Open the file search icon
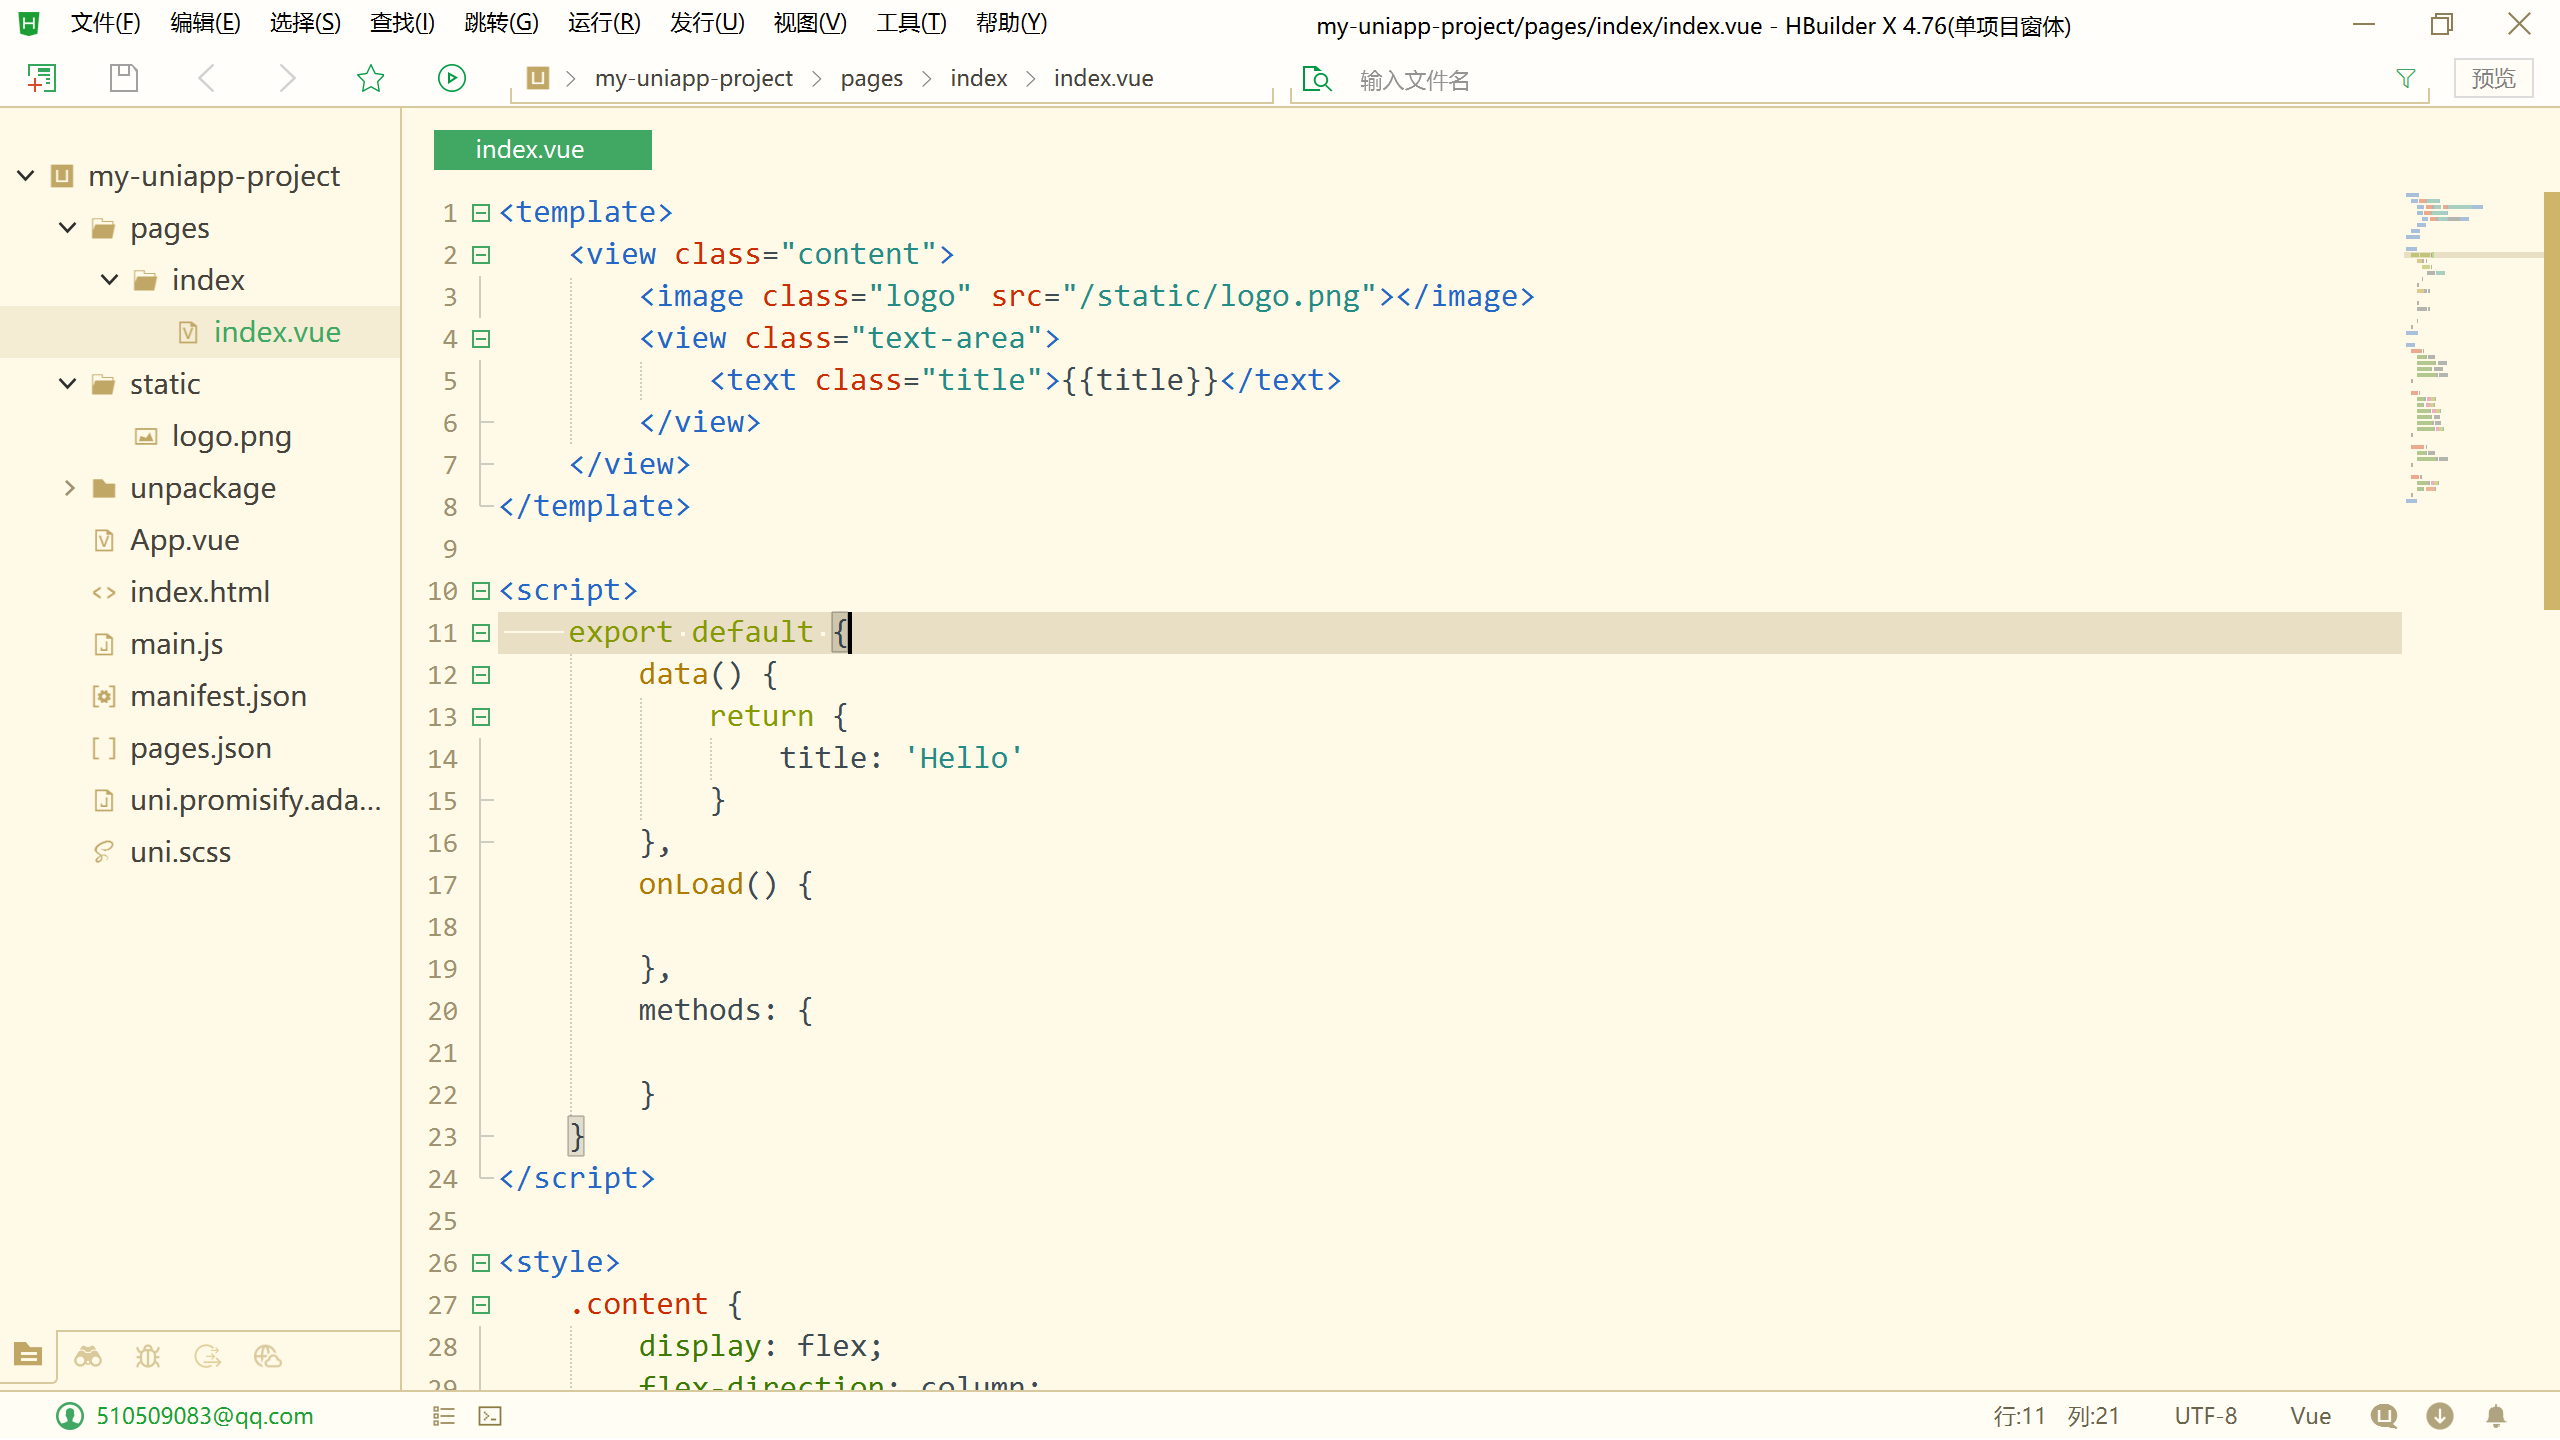This screenshot has width=2560, height=1440. pyautogui.click(x=1317, y=79)
